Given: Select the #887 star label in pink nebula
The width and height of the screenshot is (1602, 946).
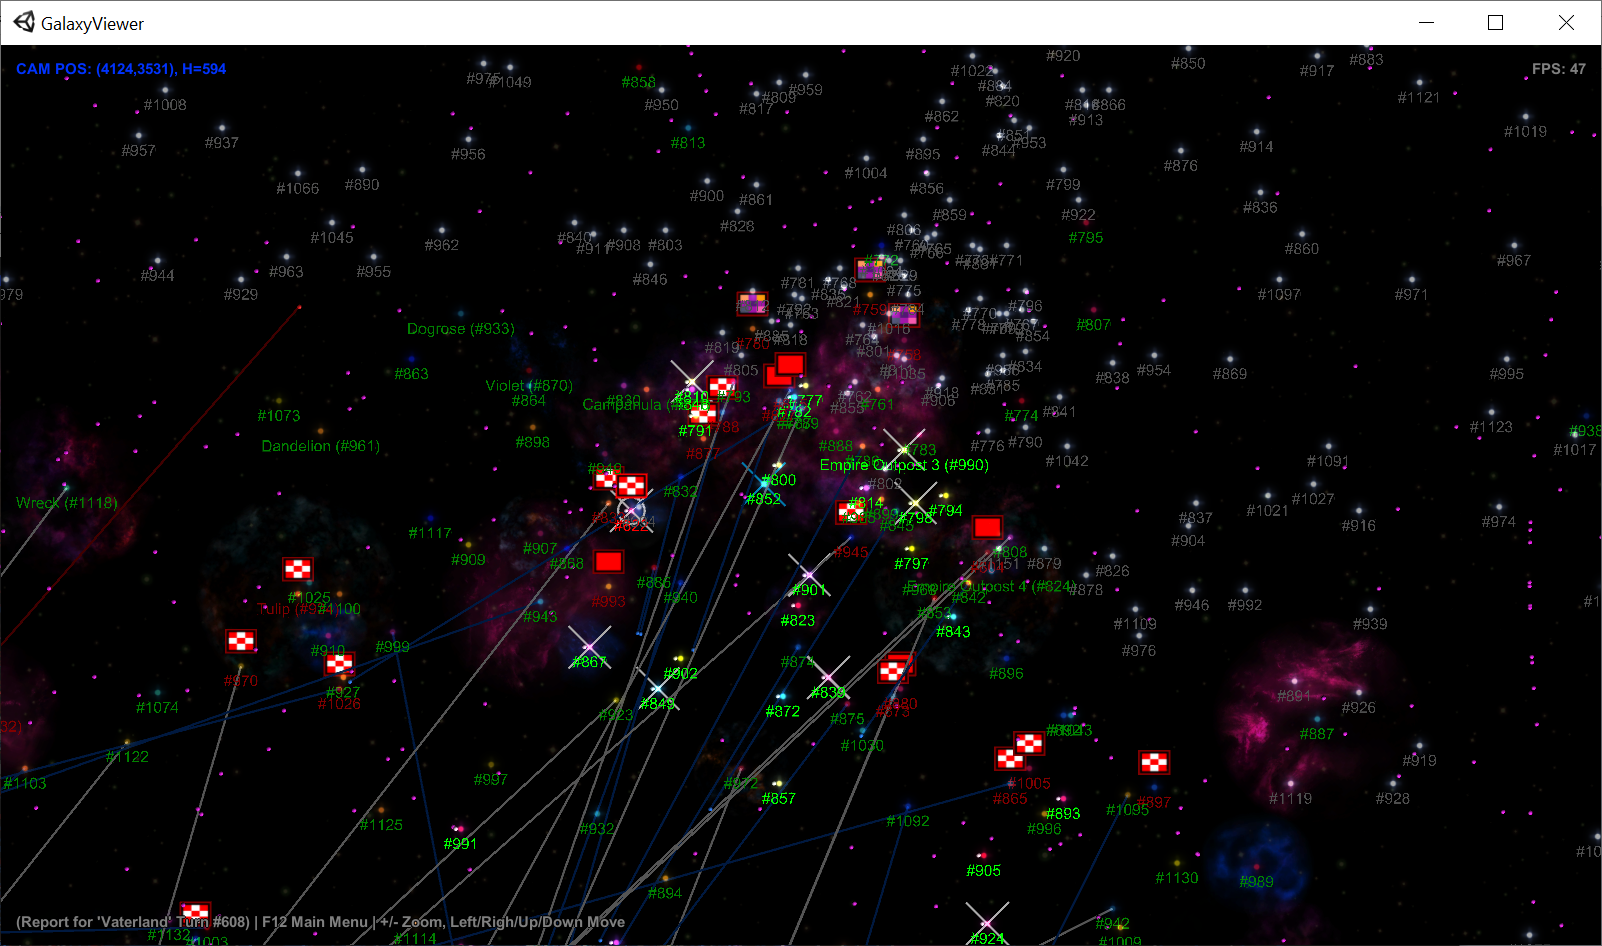Looking at the screenshot, I should coord(1317,733).
